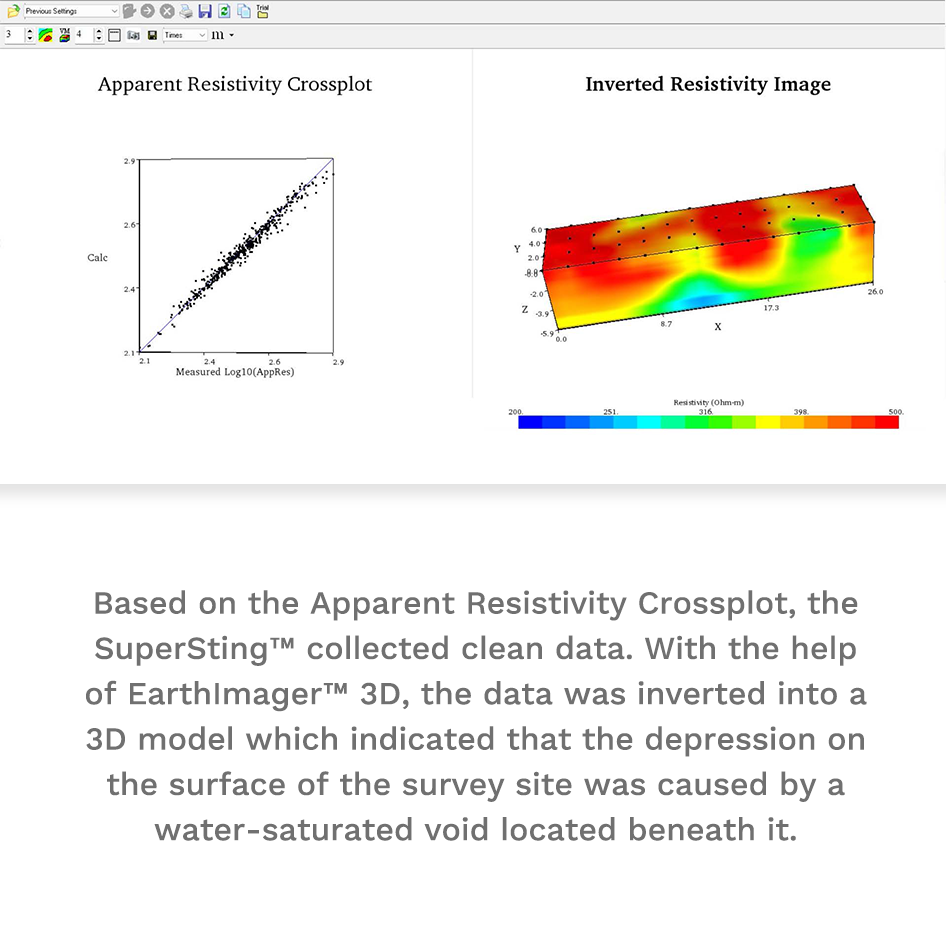Click the crossplot scatter chart area
This screenshot has width=946, height=946.
[236, 256]
